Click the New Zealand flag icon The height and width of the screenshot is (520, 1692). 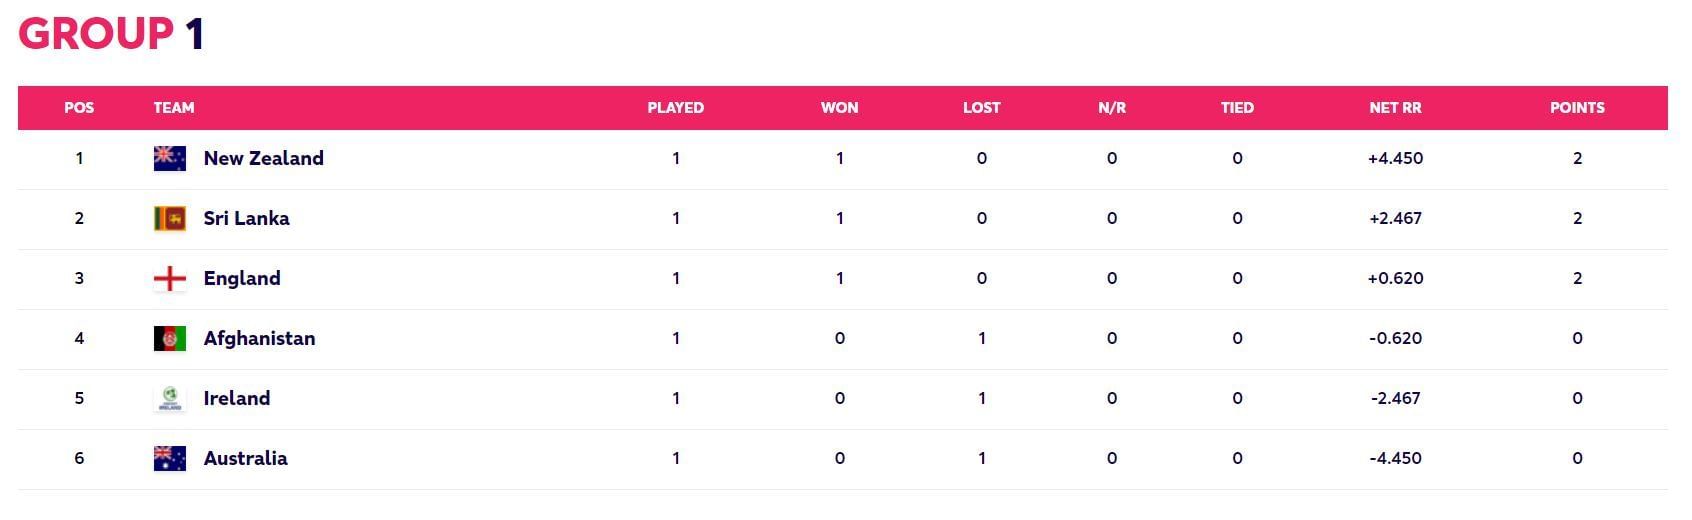click(x=170, y=158)
